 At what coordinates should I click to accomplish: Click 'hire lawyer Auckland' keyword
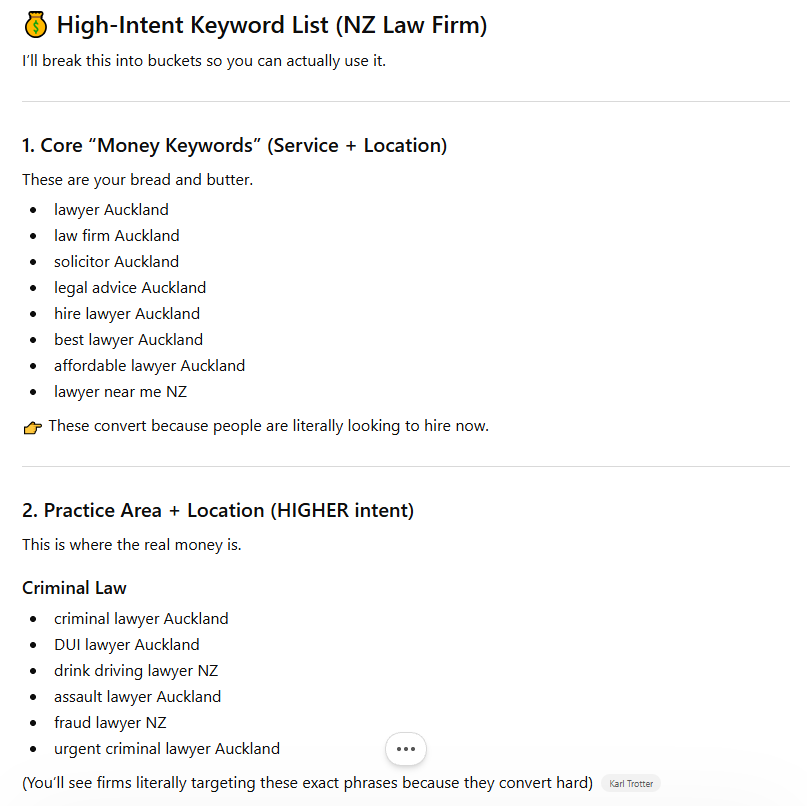tap(127, 313)
